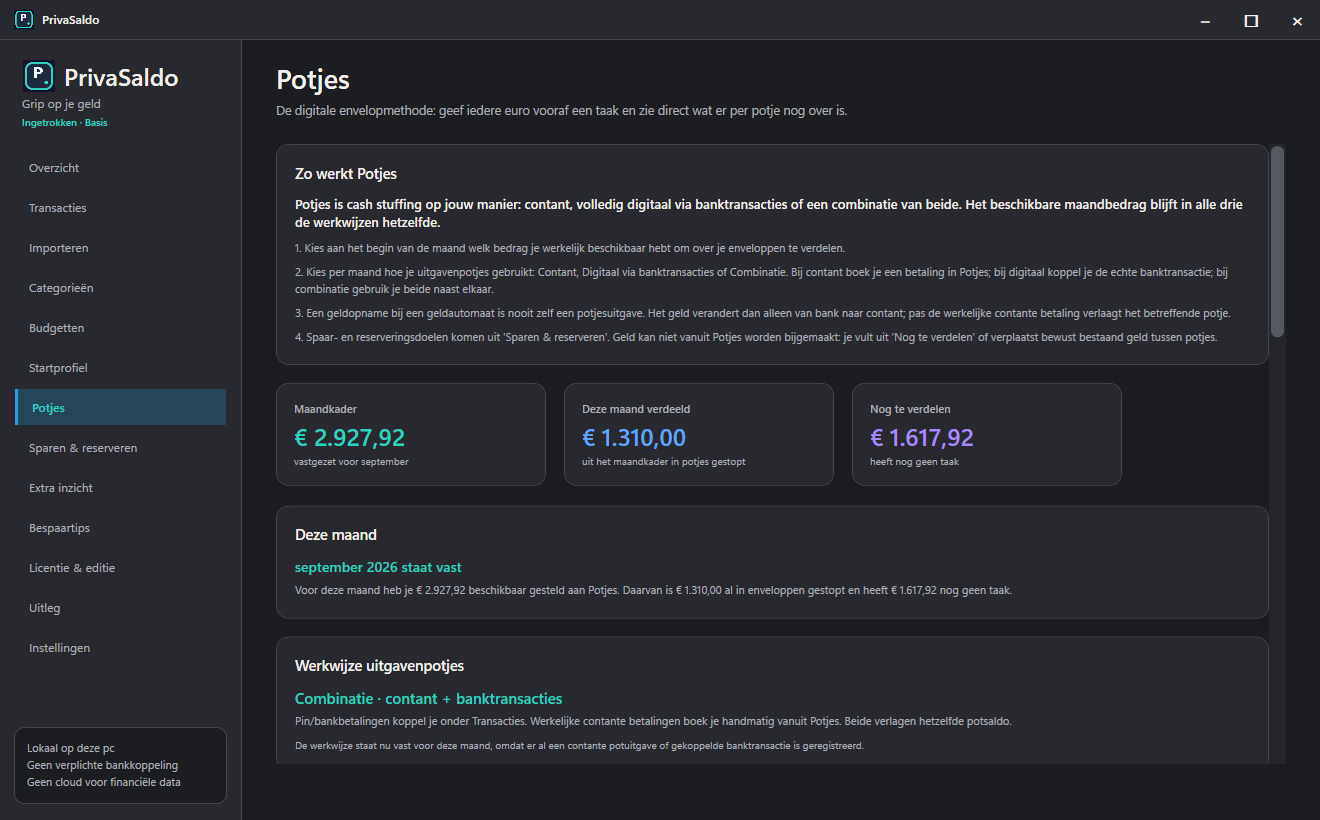The height and width of the screenshot is (820, 1320).
Task: Open the Importeren section
Action: (x=120, y=248)
